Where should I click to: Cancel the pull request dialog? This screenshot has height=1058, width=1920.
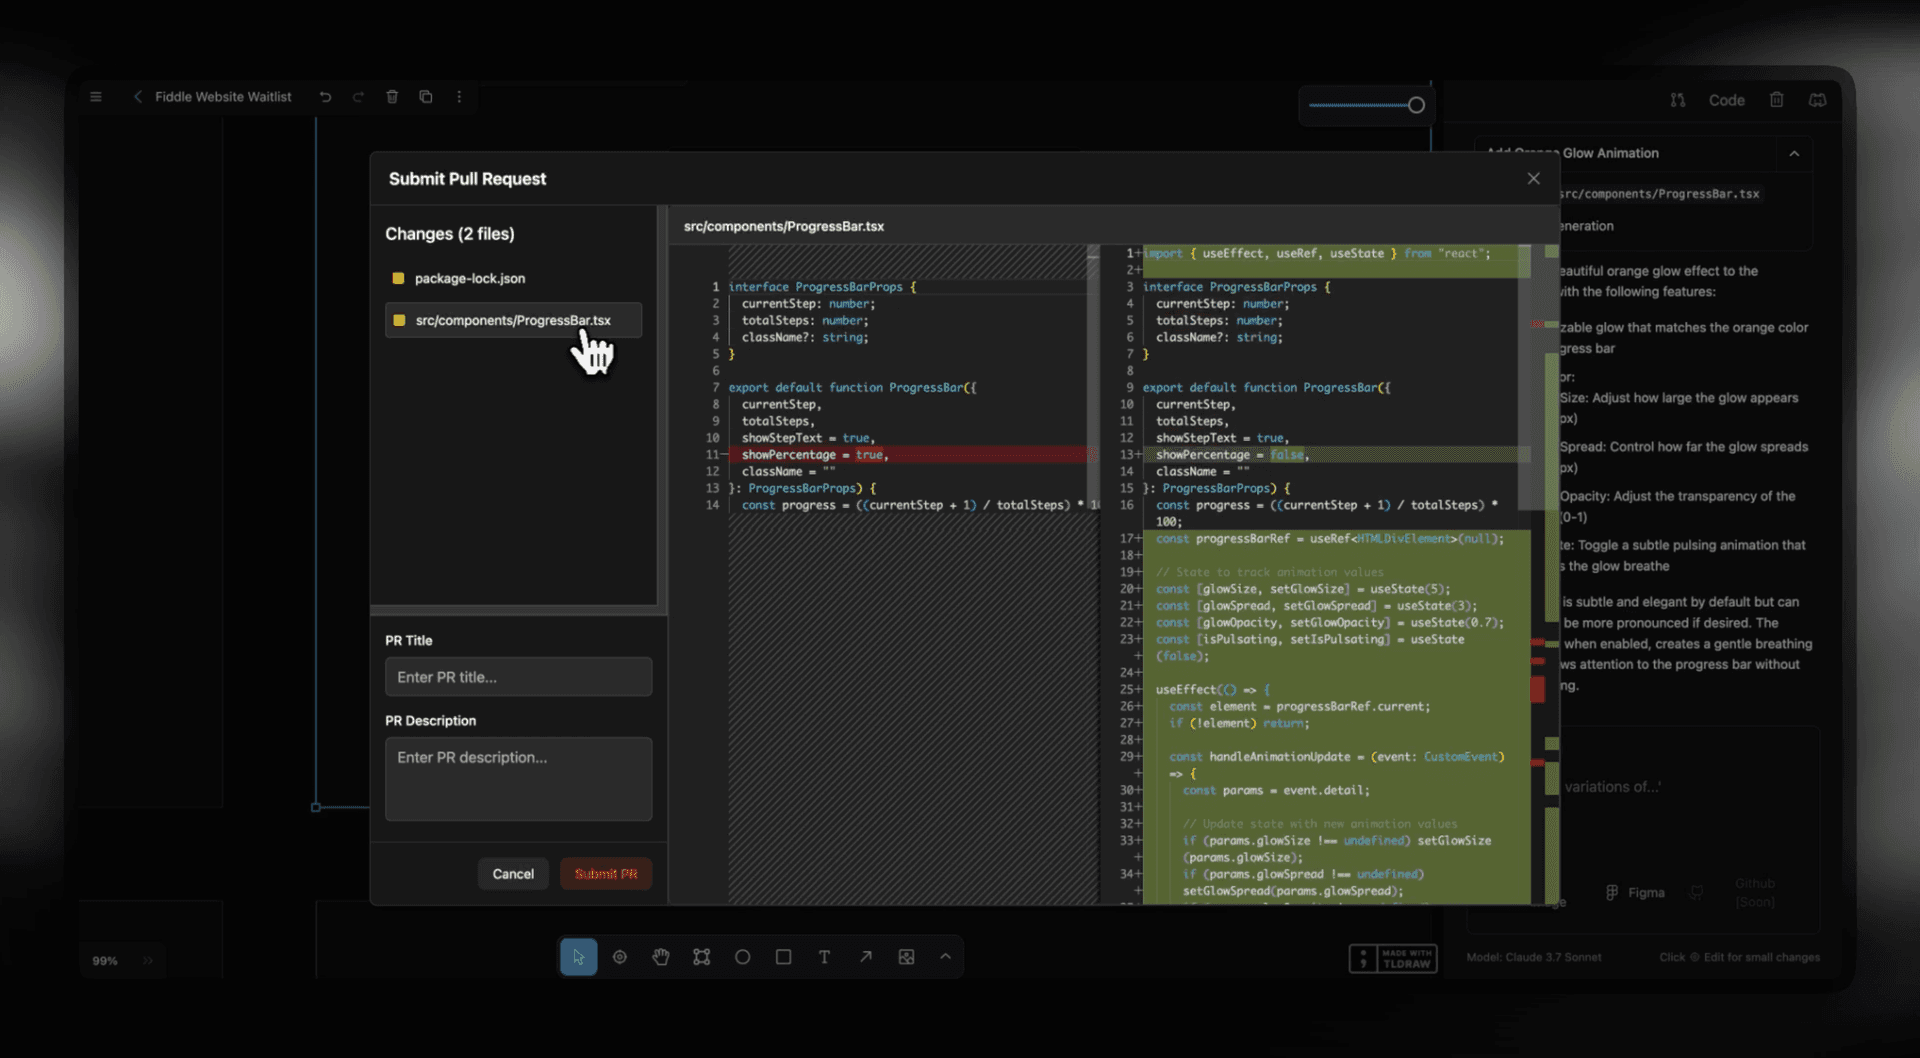(x=513, y=873)
